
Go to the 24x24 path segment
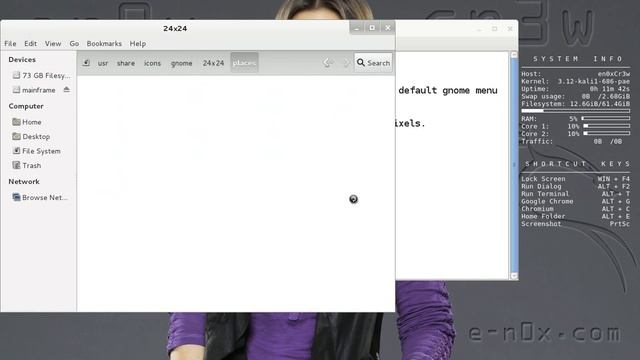click(x=213, y=63)
